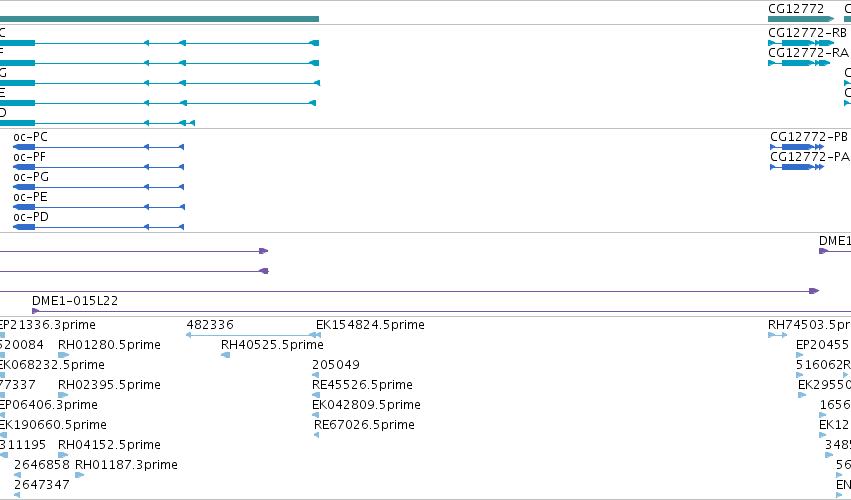Select the 205049 feature label
The width and height of the screenshot is (851, 500).
336,365
